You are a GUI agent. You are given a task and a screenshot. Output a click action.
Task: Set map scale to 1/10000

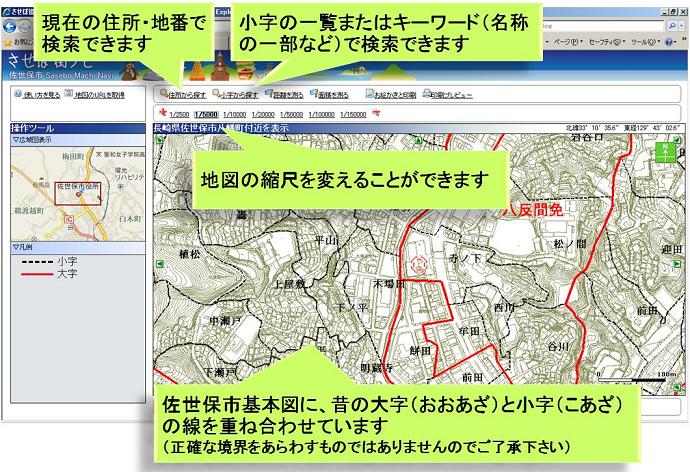point(235,114)
